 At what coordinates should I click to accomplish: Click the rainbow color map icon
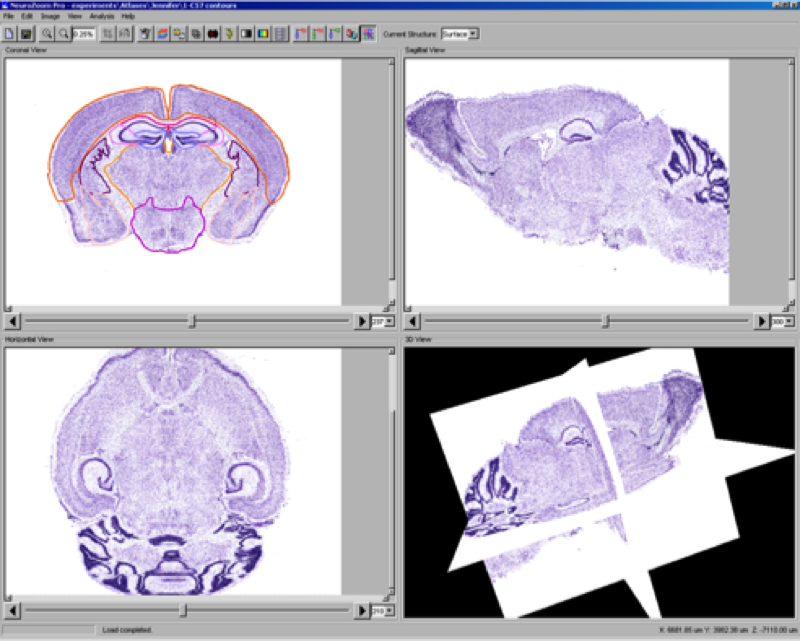[262, 33]
